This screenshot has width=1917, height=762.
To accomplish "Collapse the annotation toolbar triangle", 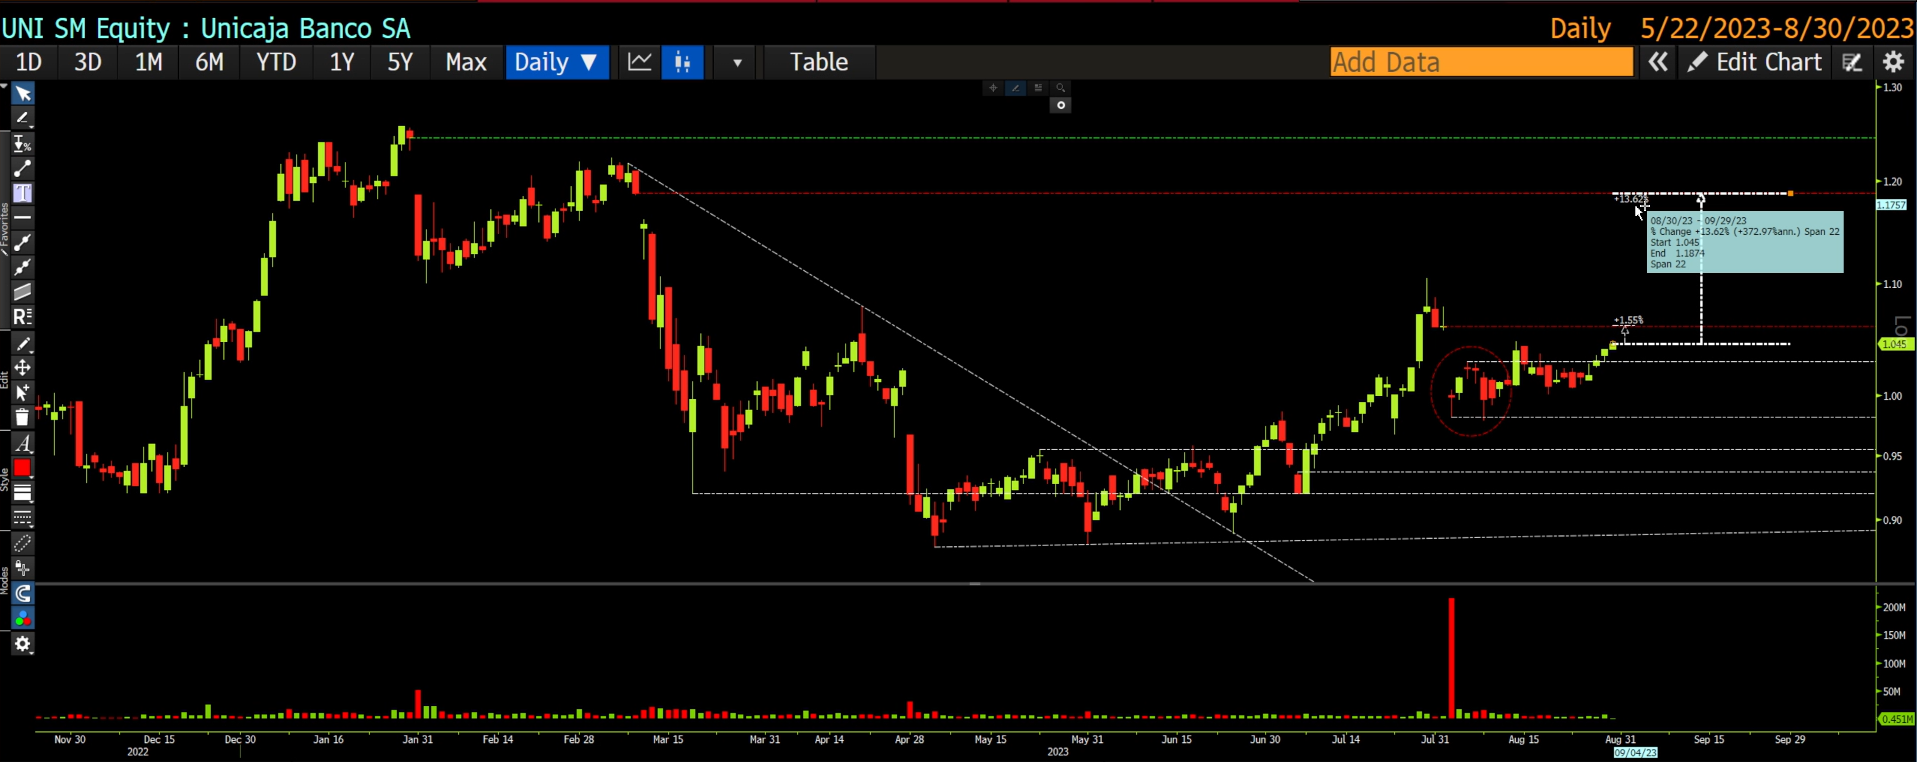I will click(4, 88).
